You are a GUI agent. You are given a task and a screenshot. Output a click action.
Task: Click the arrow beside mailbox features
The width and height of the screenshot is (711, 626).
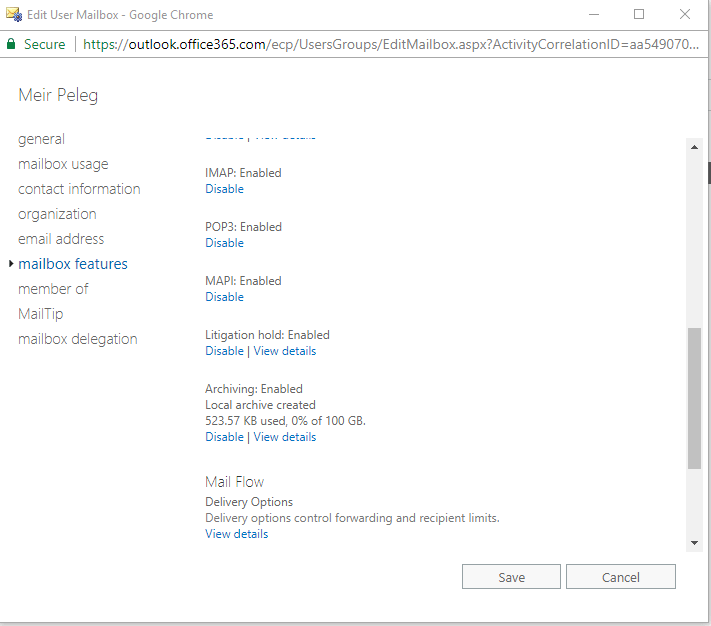point(11,263)
